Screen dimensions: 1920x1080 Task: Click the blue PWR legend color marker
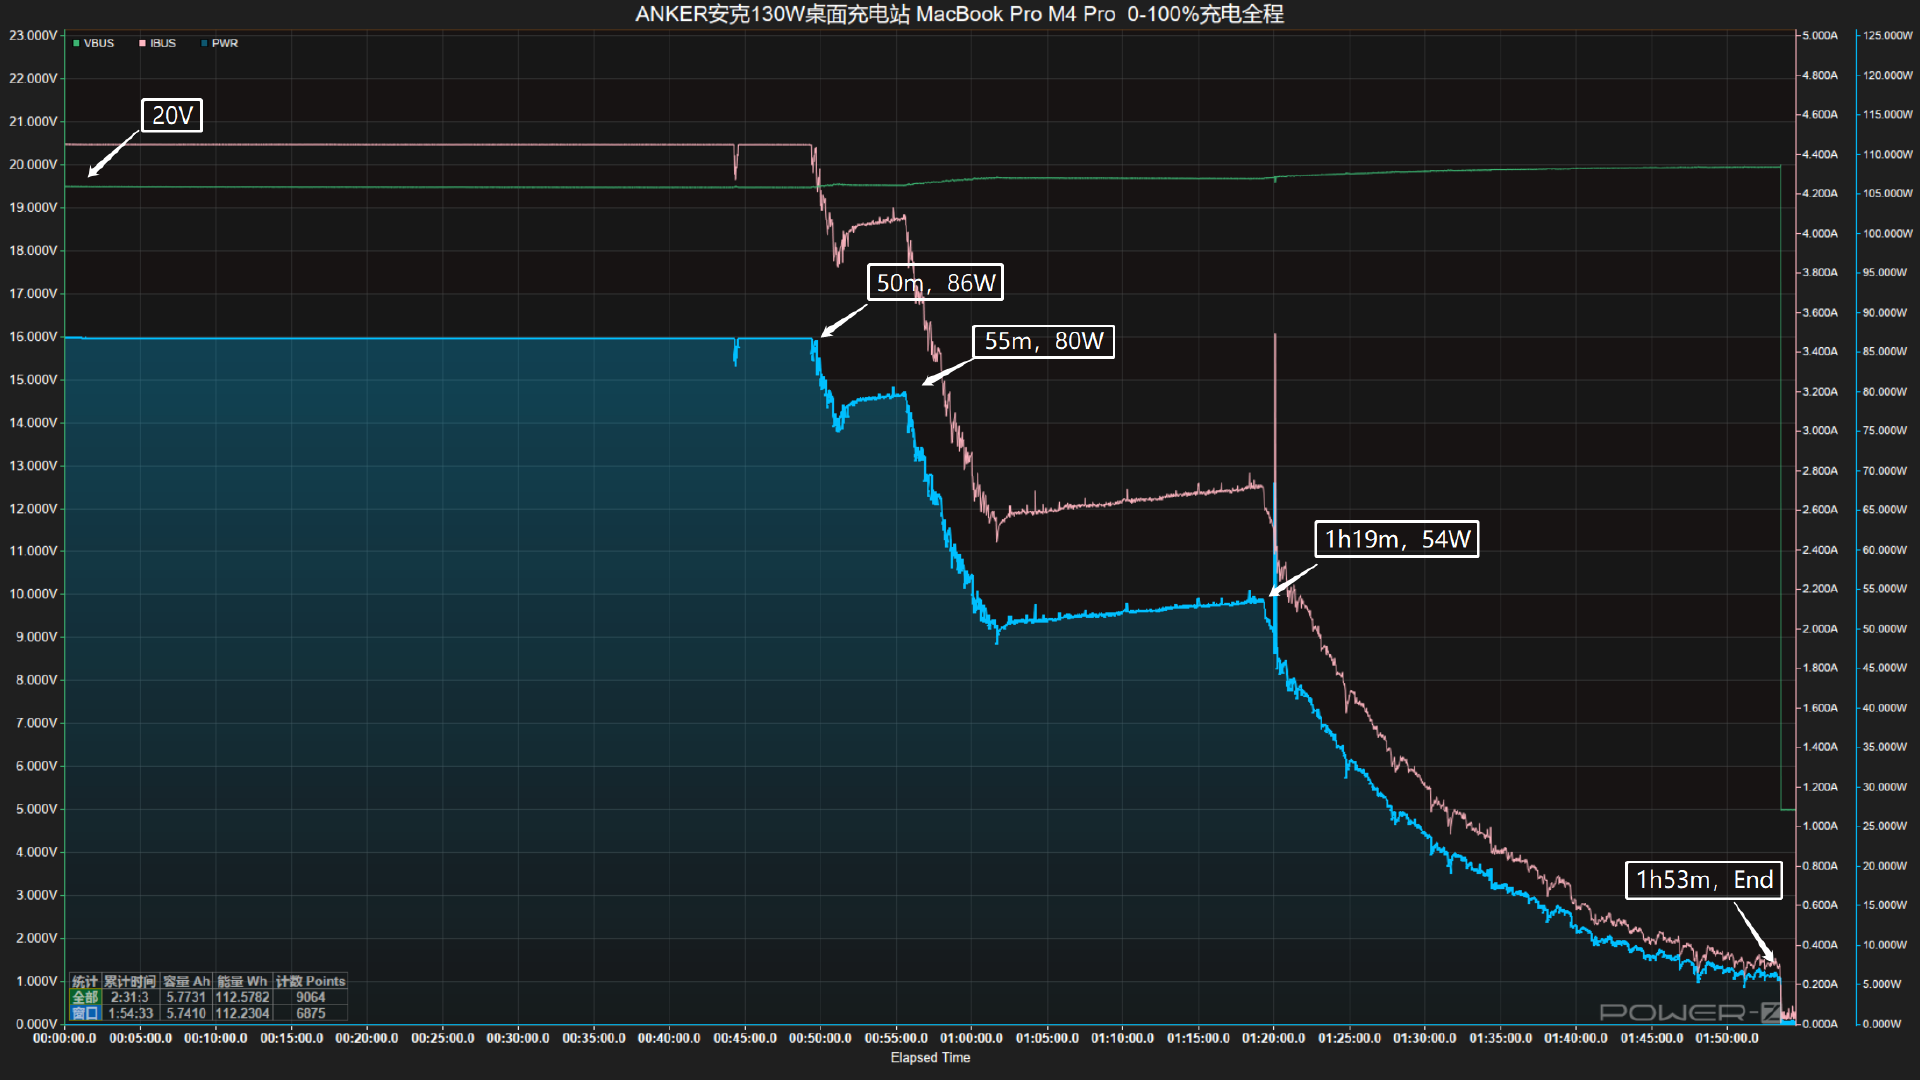click(204, 43)
